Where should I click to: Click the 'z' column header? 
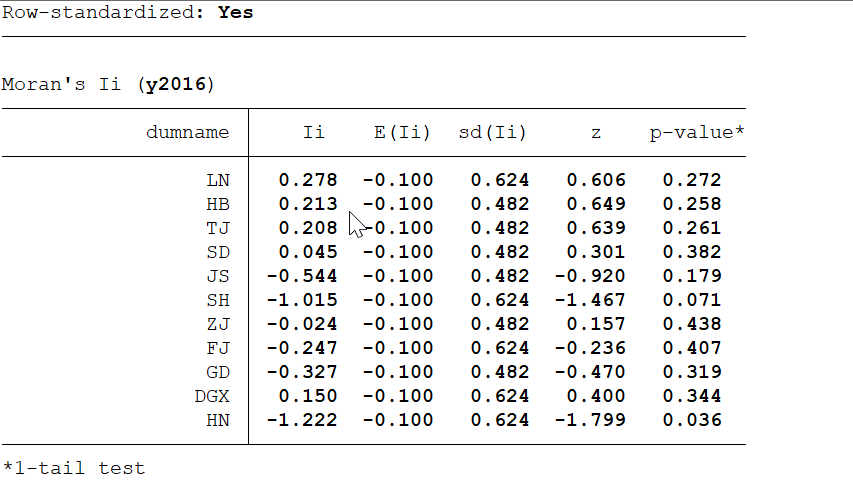(596, 132)
